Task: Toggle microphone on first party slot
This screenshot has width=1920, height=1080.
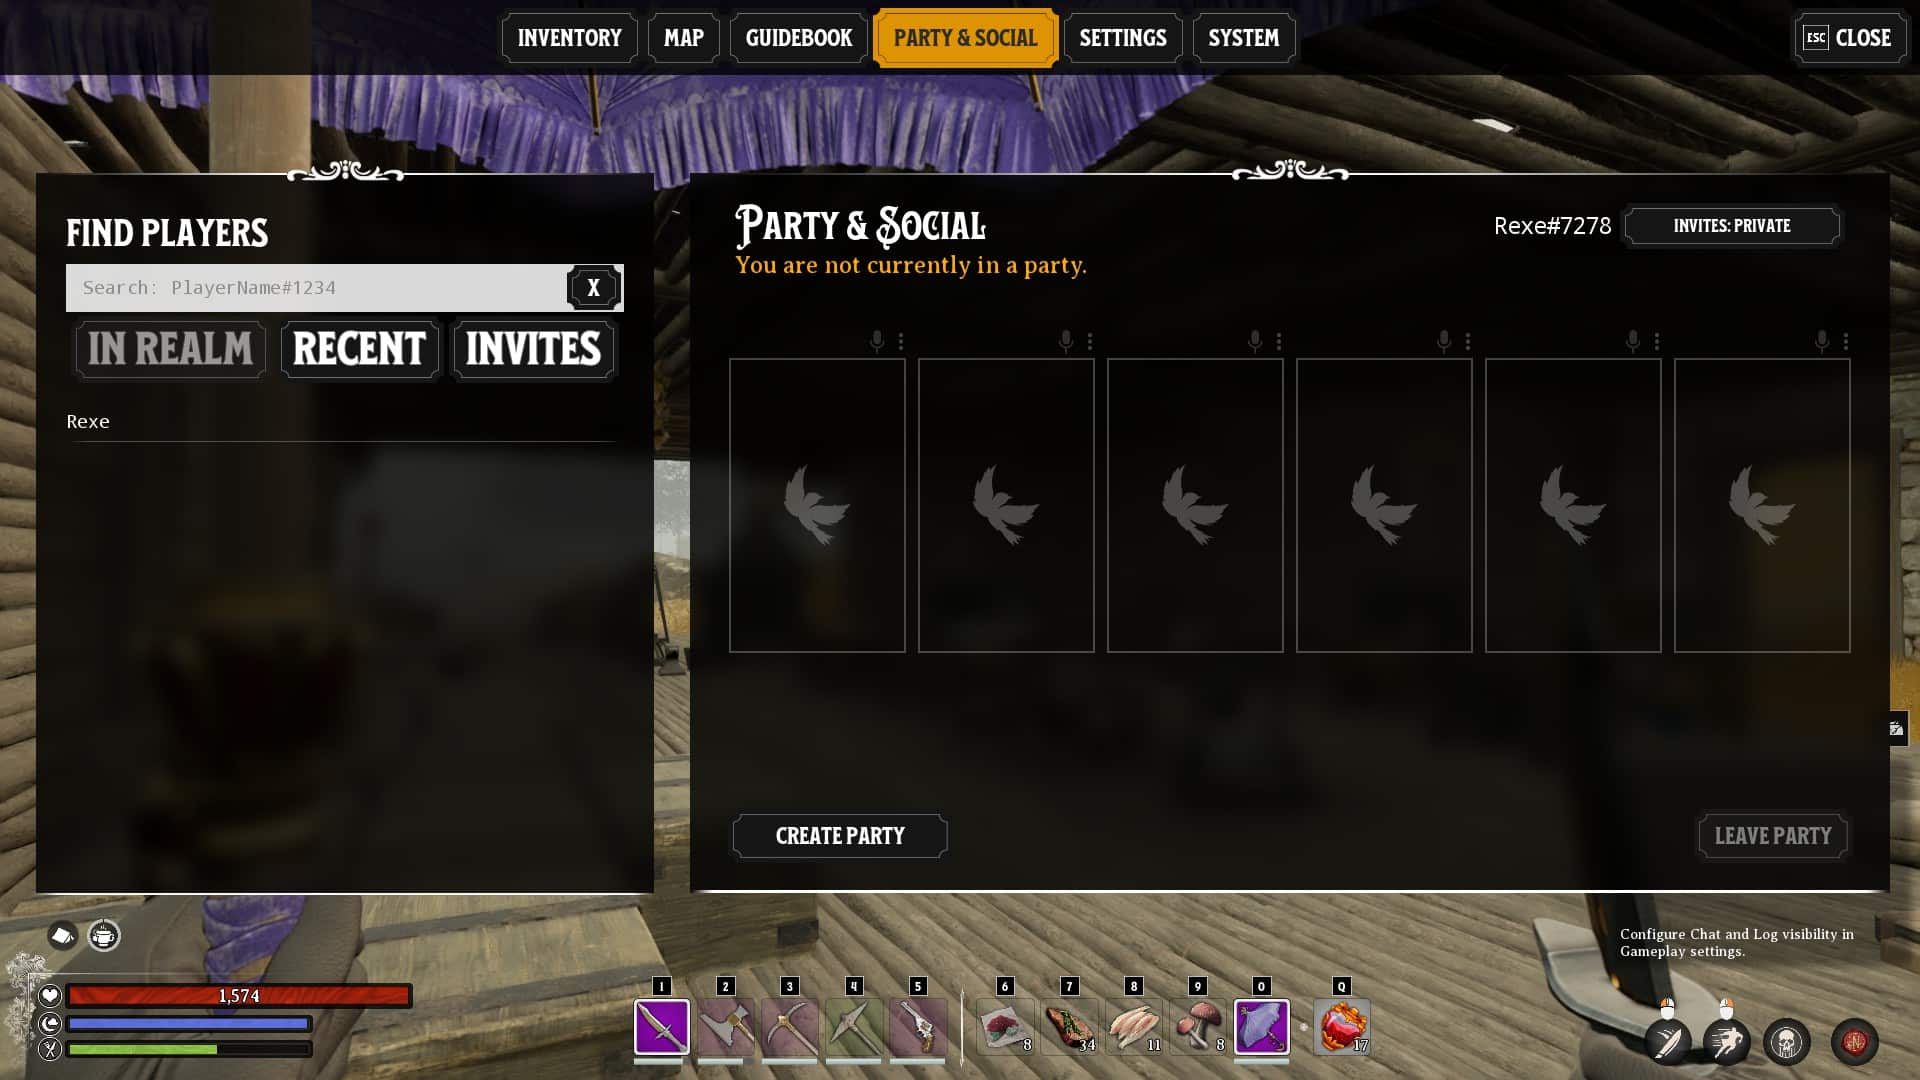Action: click(877, 341)
